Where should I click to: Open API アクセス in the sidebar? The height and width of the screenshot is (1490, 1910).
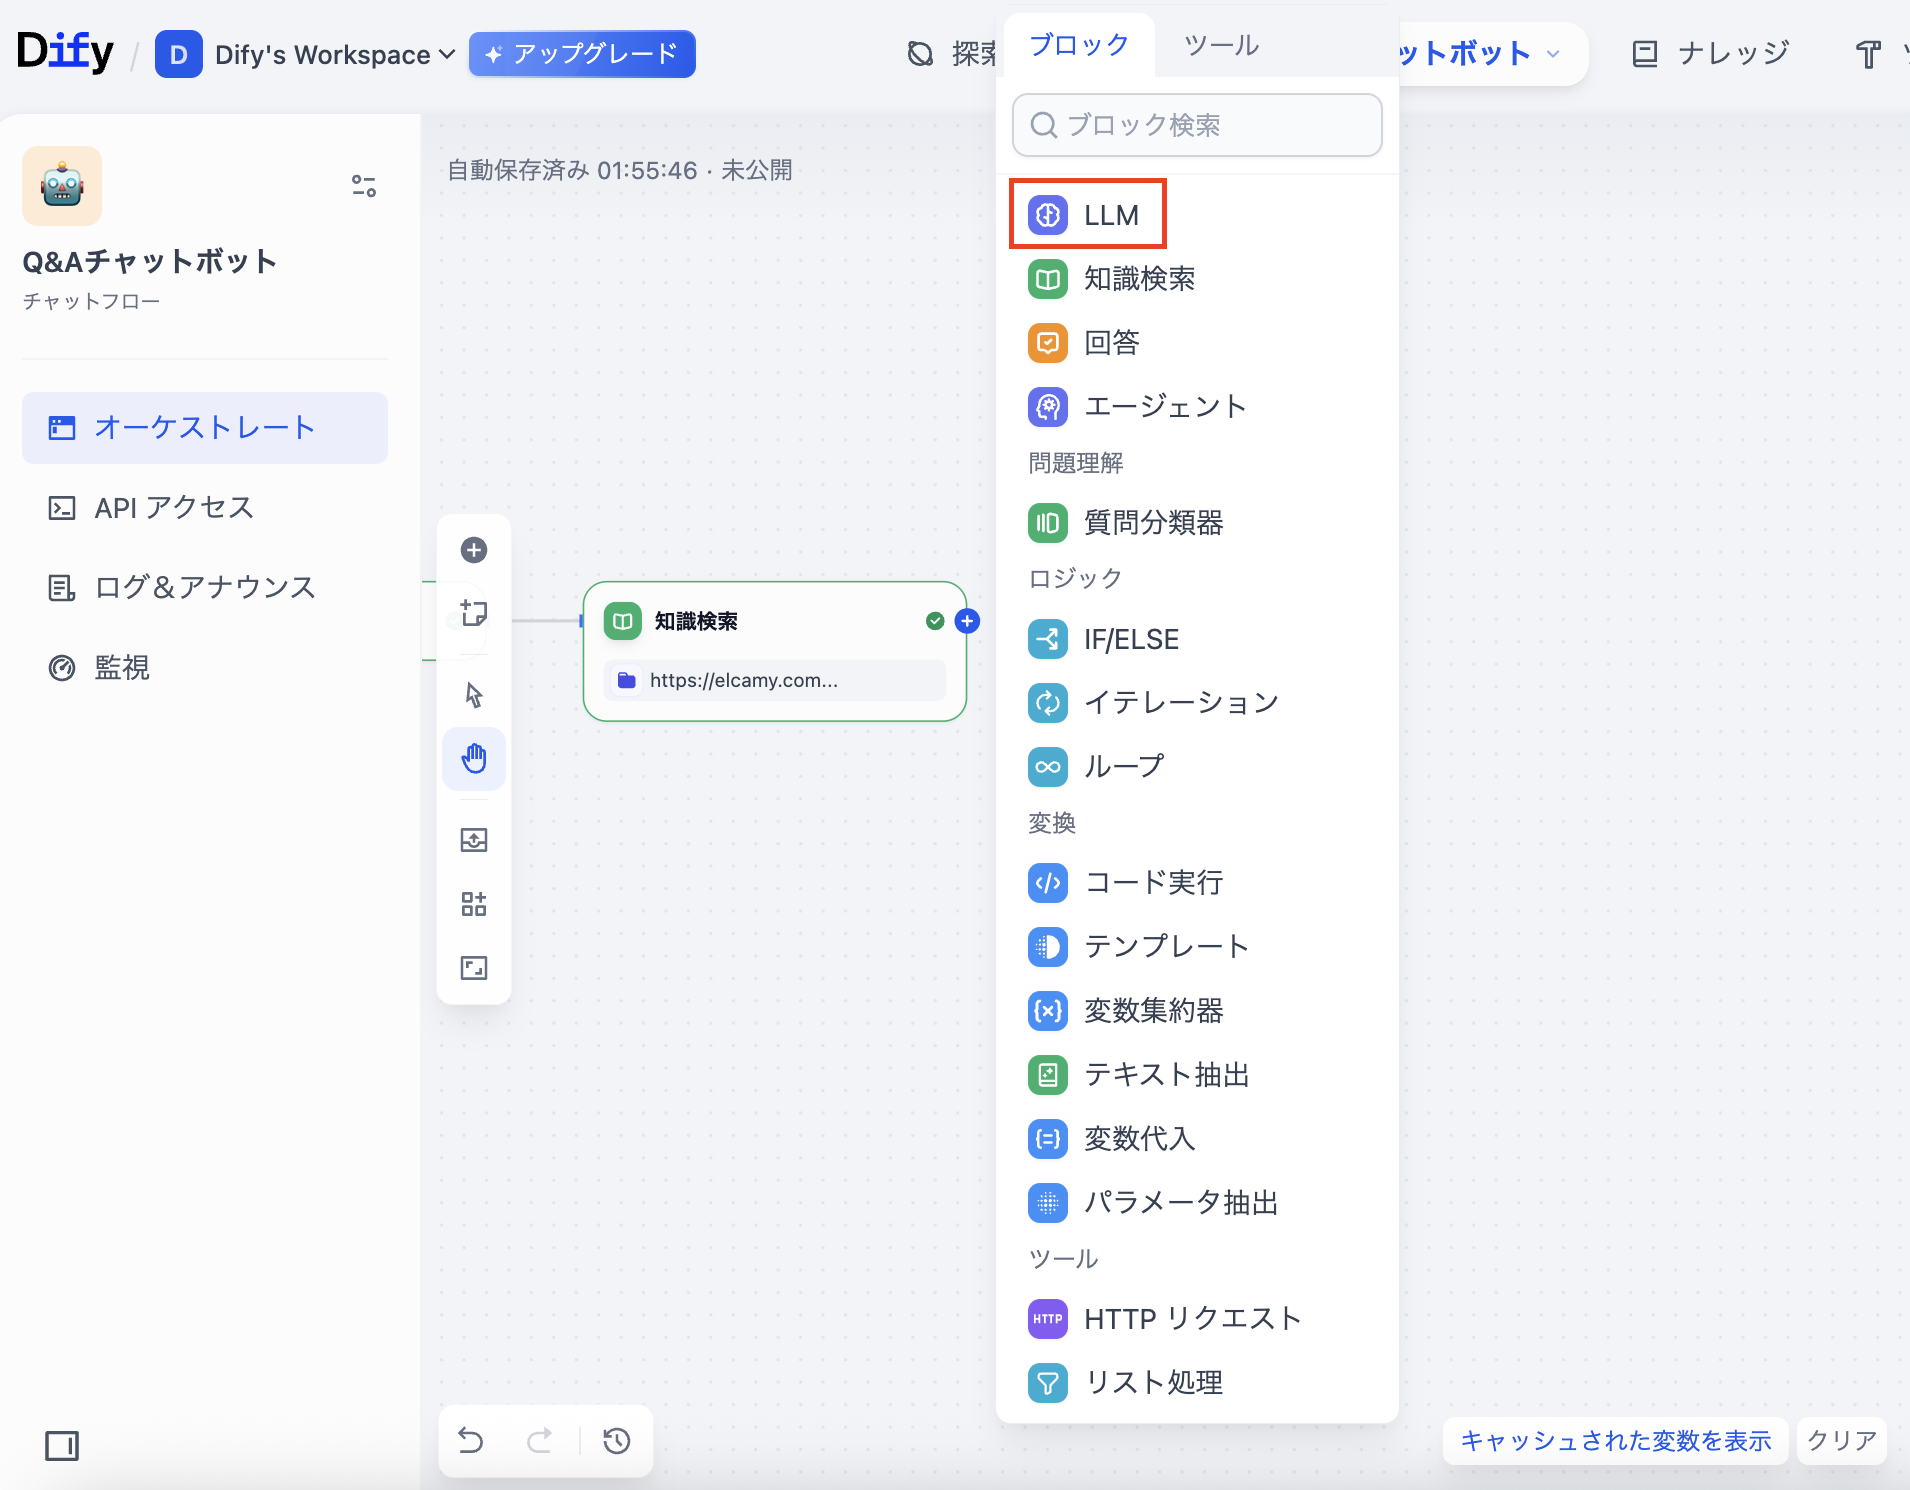tap(174, 508)
